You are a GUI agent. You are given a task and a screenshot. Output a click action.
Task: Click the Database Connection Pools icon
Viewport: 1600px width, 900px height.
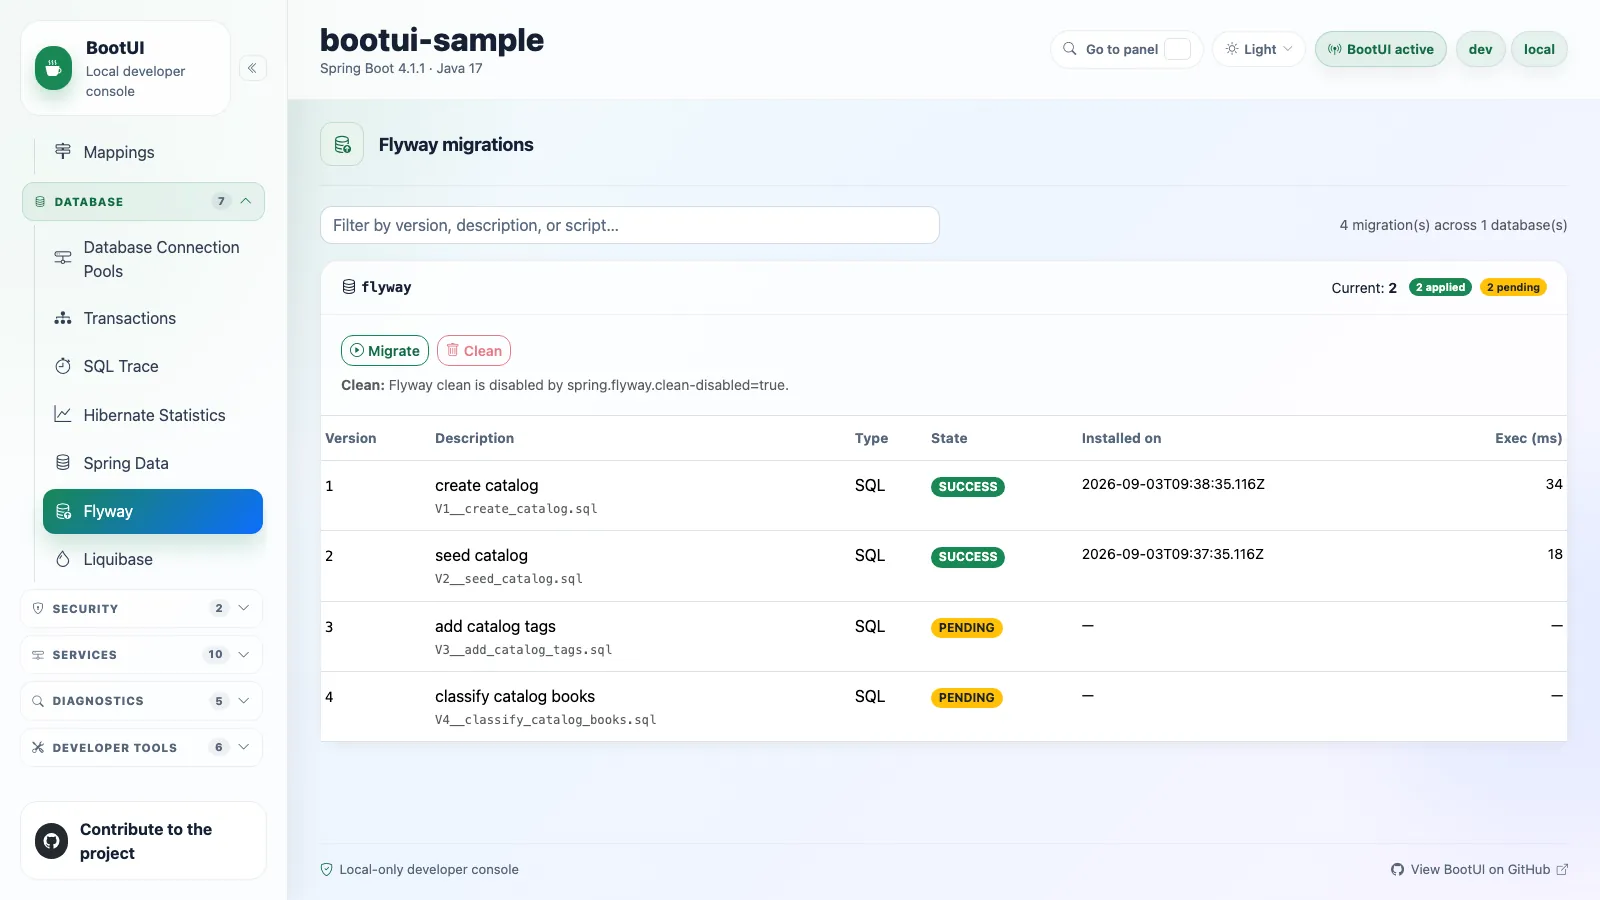[63, 258]
